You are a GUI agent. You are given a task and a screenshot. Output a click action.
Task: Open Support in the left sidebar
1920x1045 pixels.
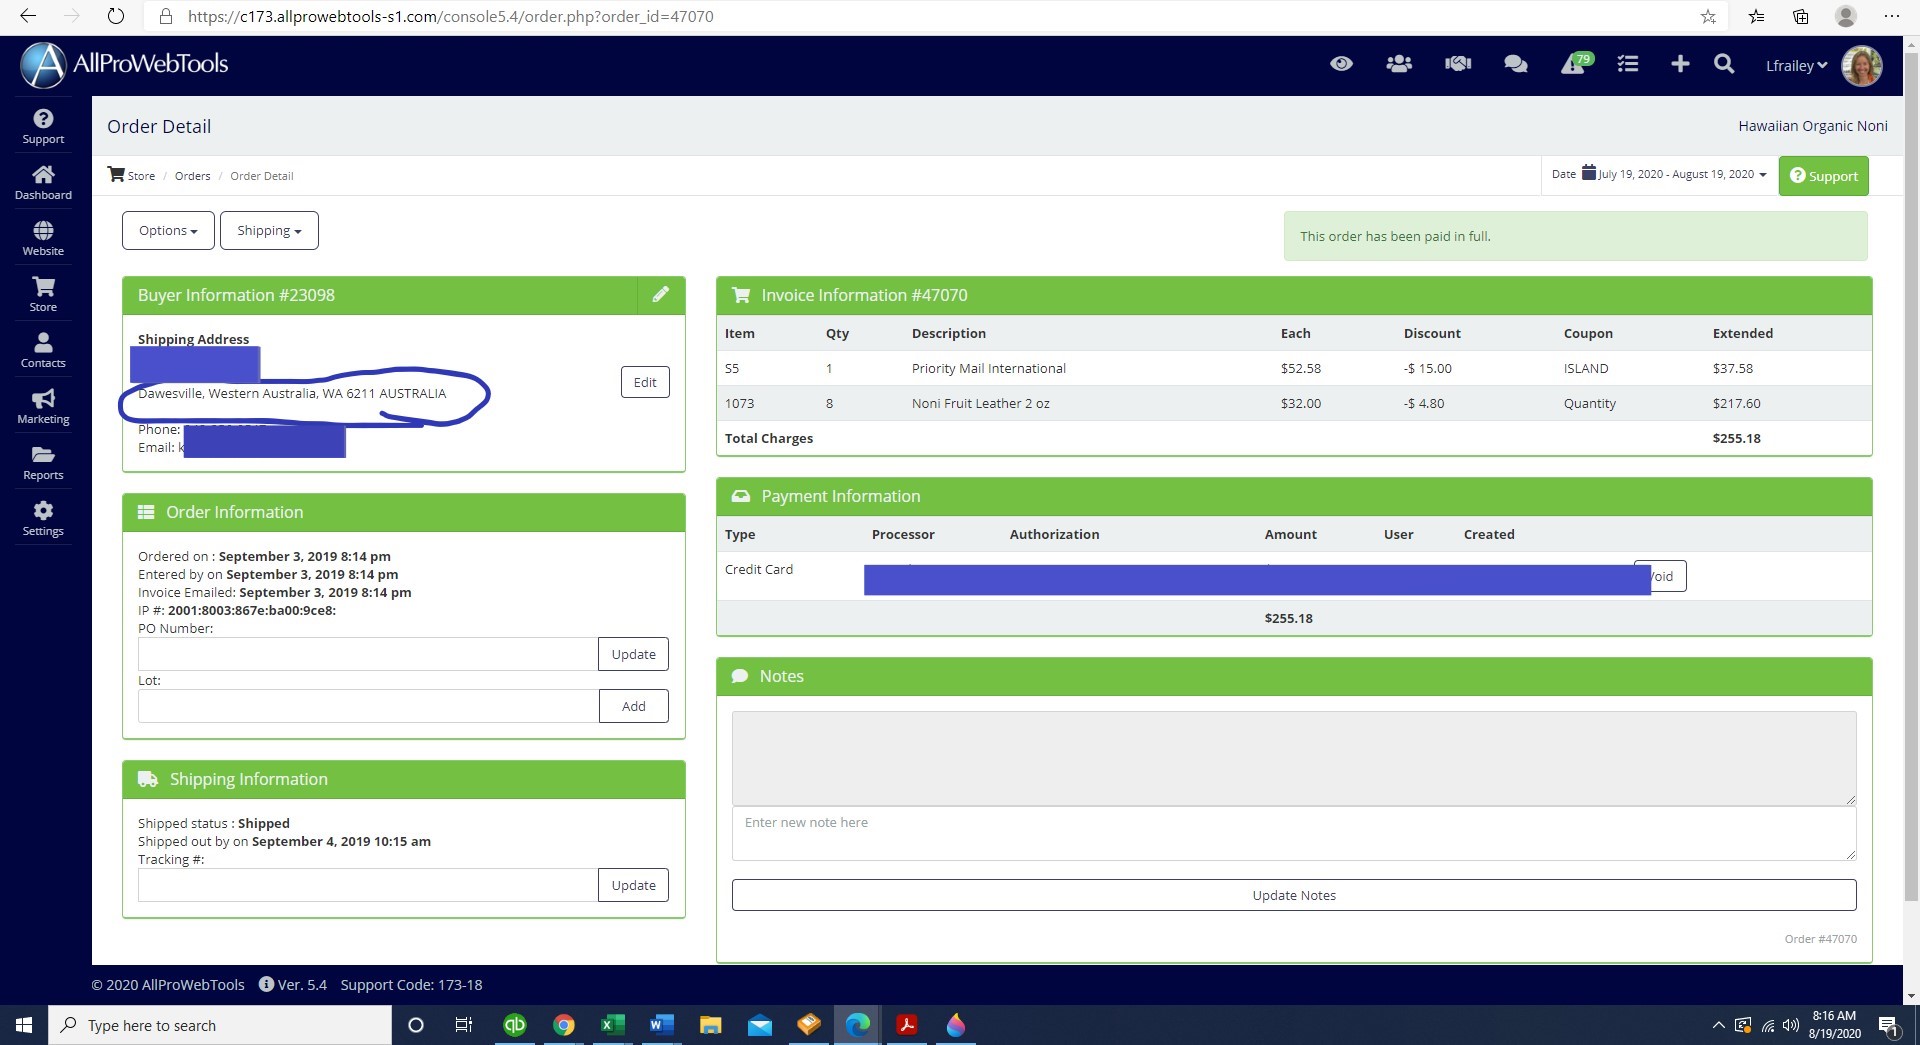point(43,127)
